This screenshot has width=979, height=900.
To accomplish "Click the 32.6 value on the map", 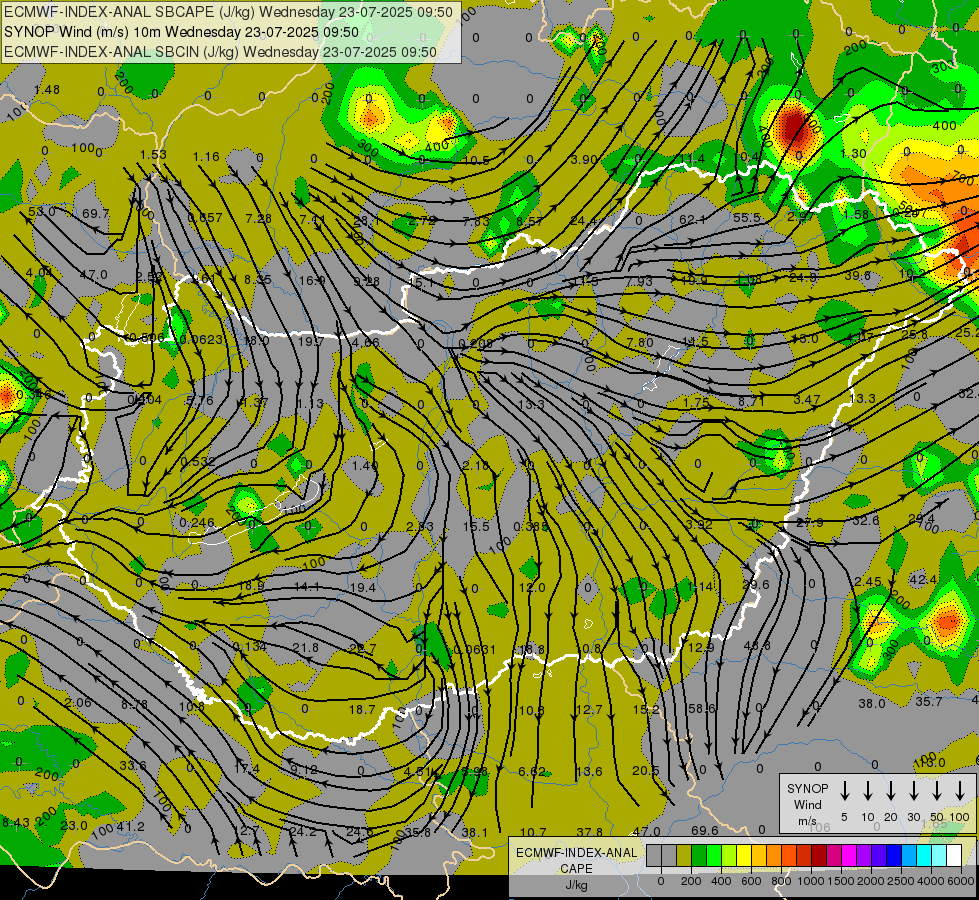I will 865,520.
